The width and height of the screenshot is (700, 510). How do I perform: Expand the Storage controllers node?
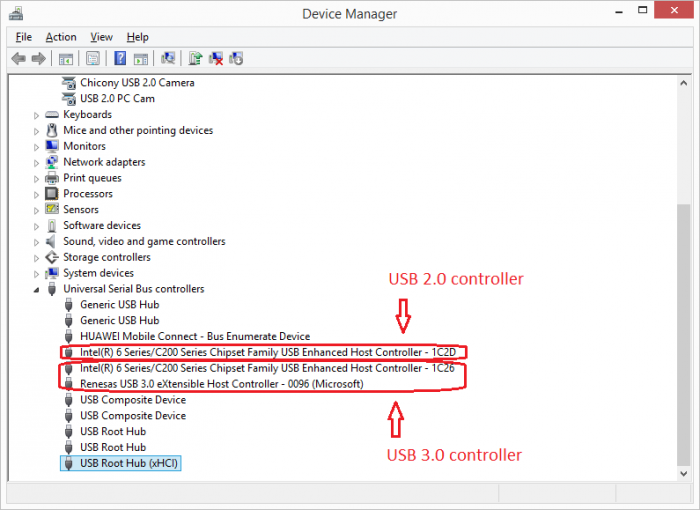click(36, 258)
